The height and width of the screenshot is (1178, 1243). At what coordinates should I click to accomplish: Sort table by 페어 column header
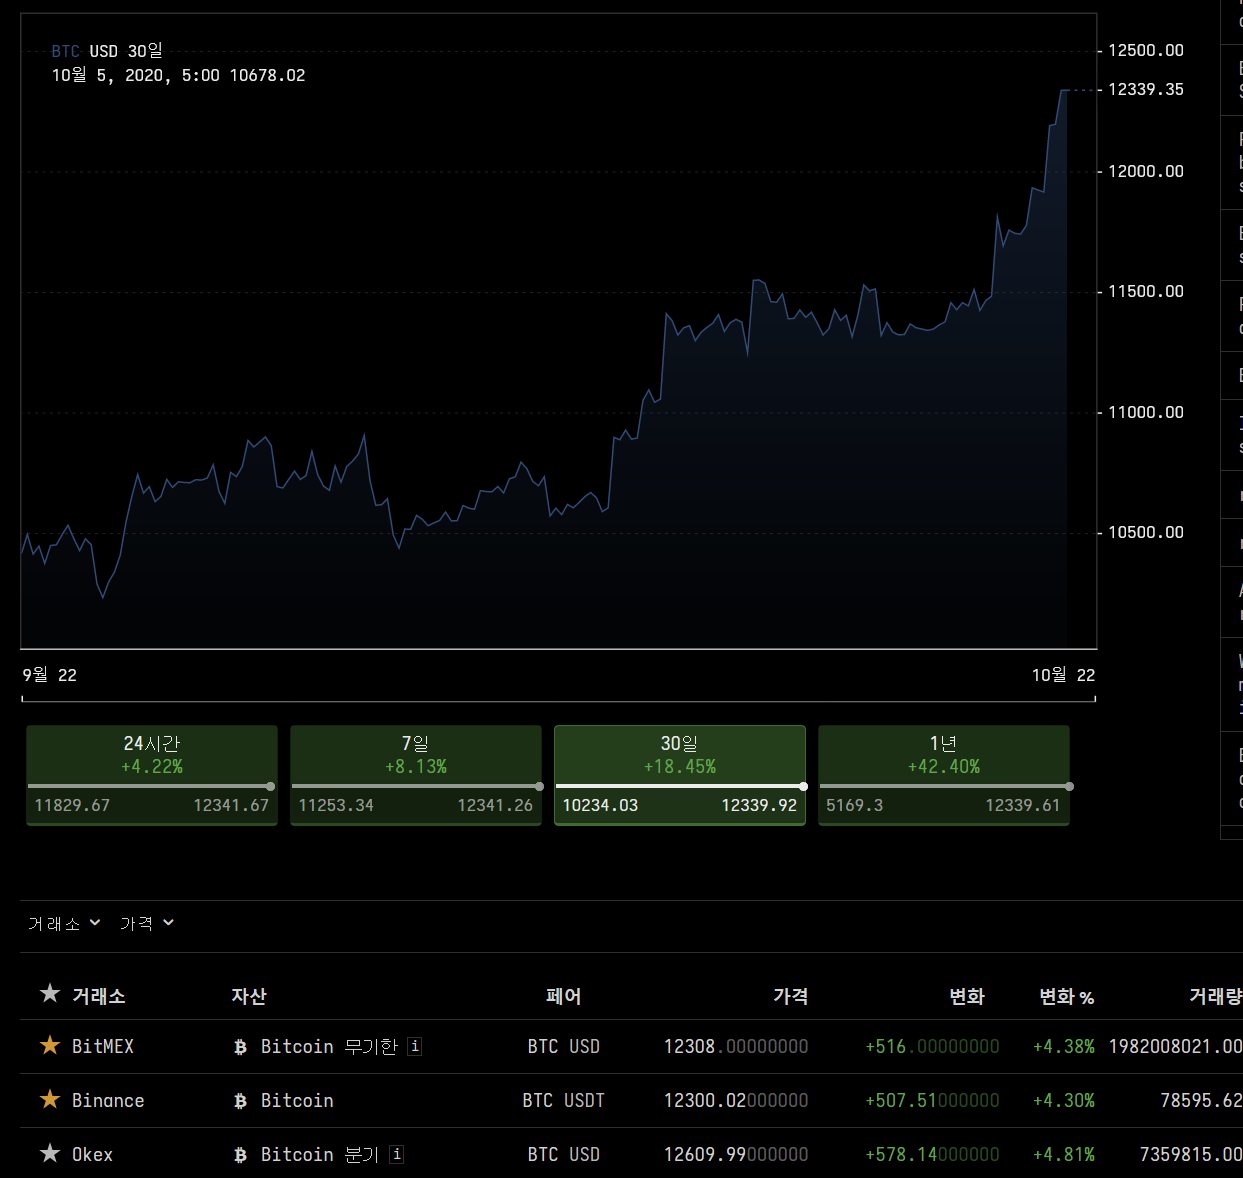click(564, 997)
